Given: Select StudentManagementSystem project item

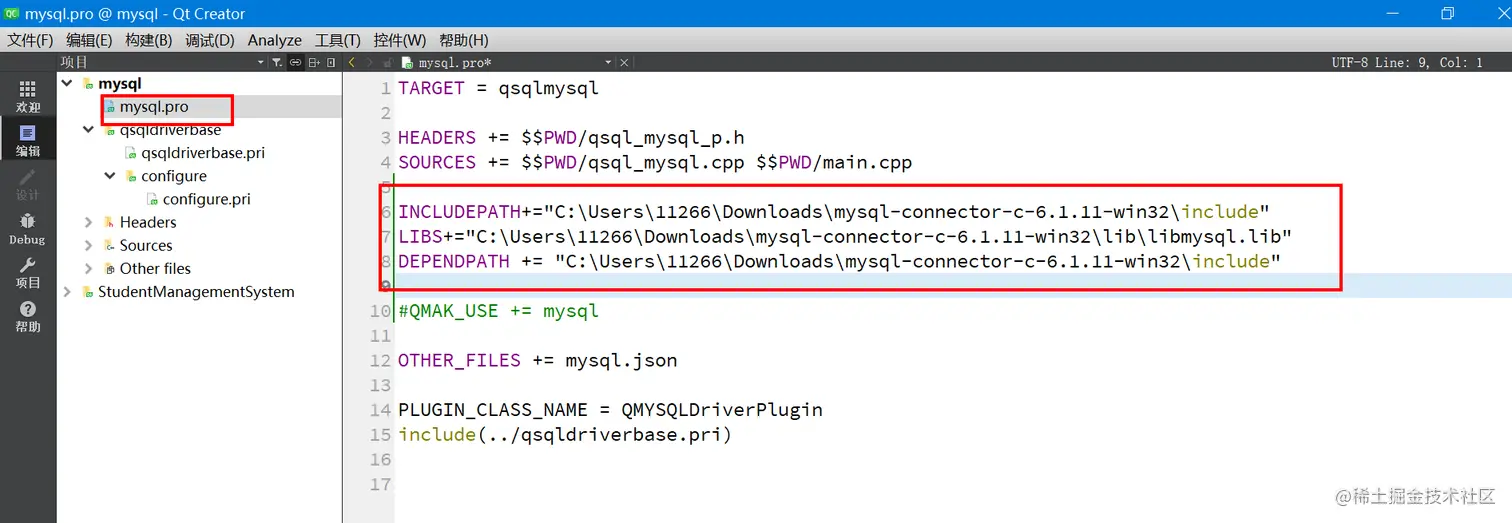Looking at the screenshot, I should point(196,292).
